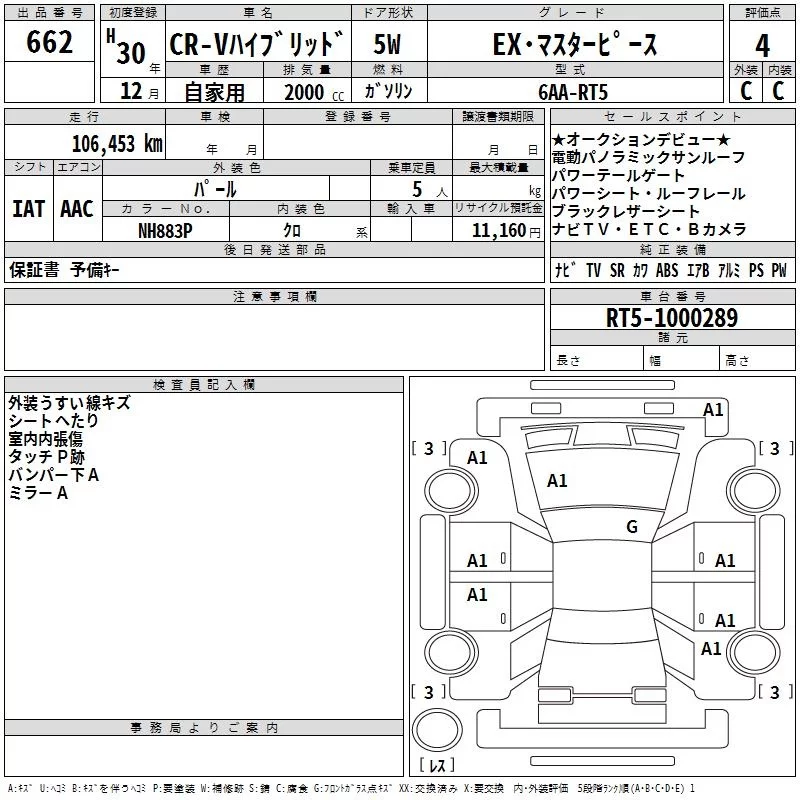Viewport: 800px width, 800px height.
Task: Select model code 6AA-RT5
Action: point(573,92)
